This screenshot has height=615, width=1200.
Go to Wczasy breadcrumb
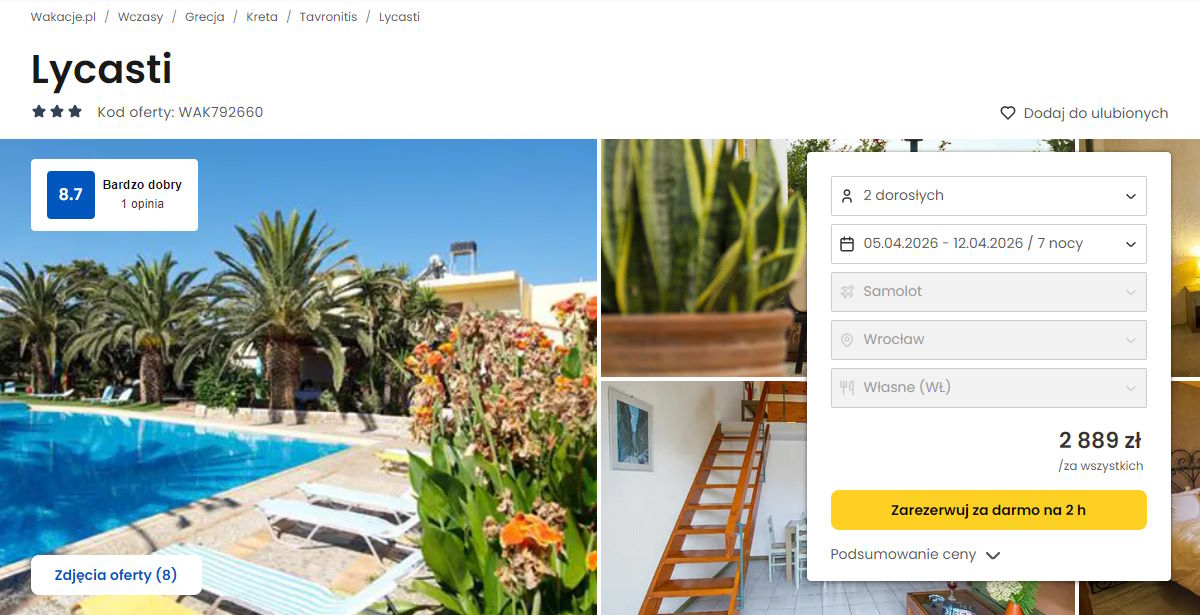(140, 17)
